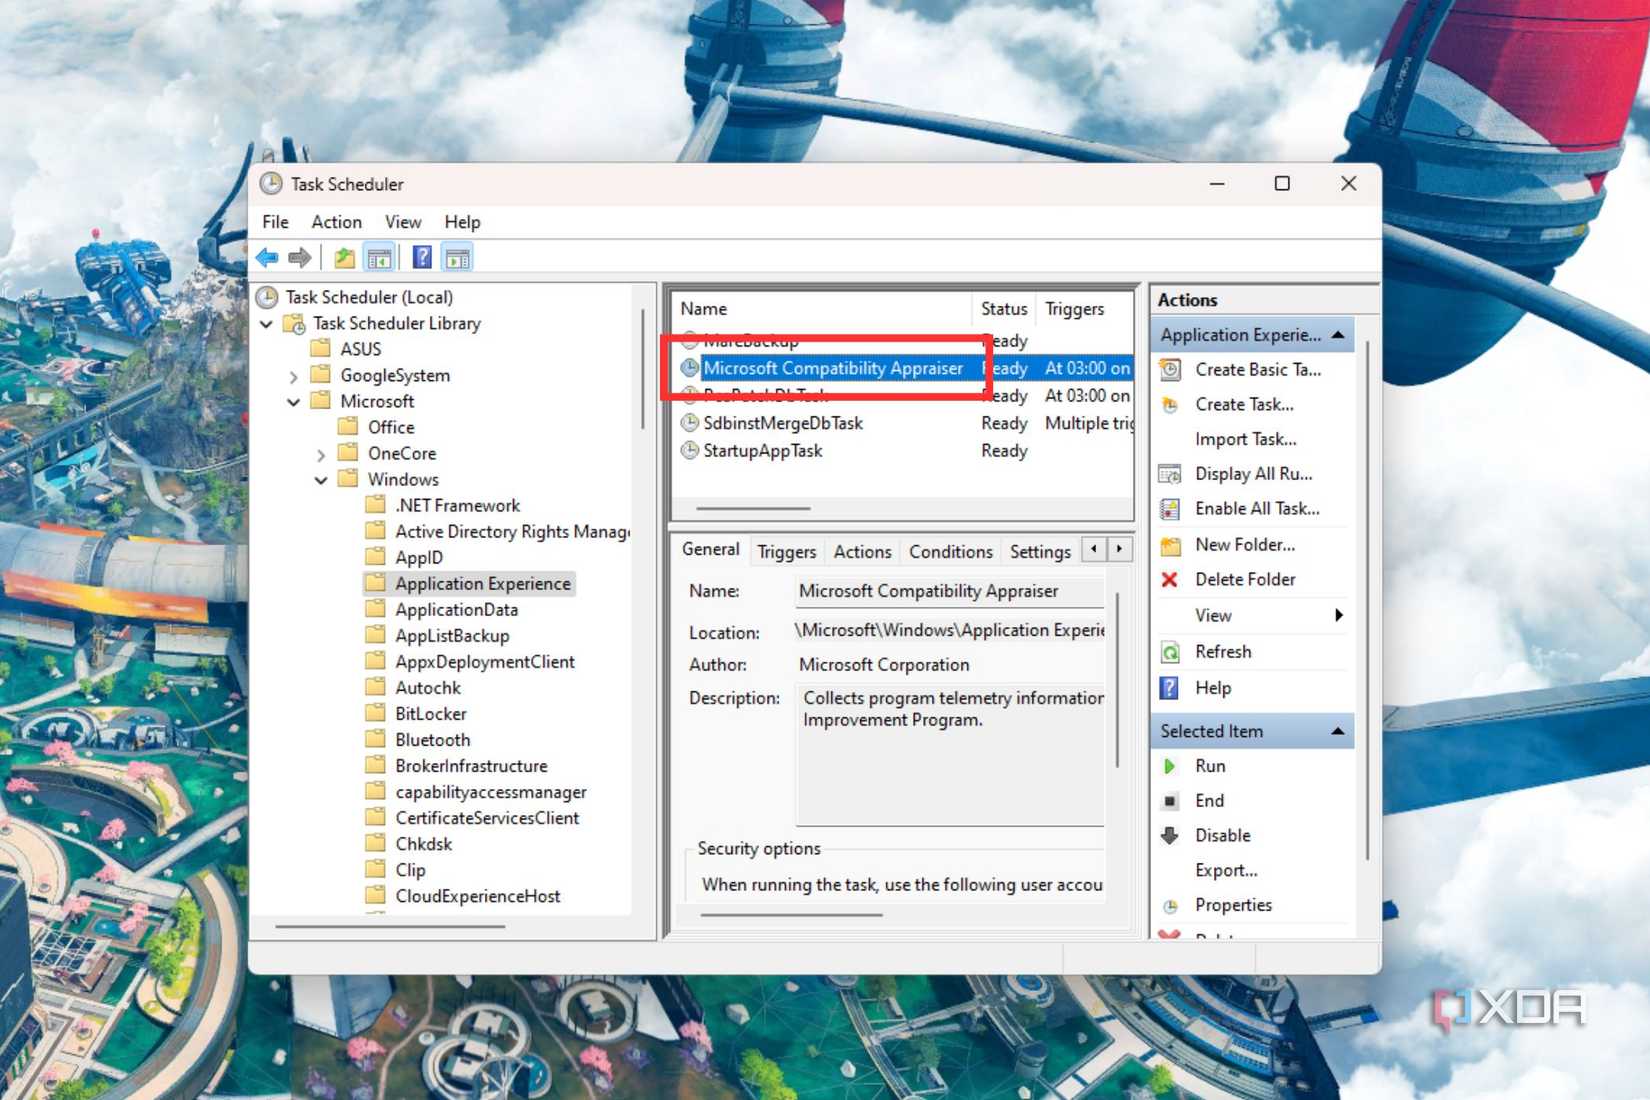Viewport: 1650px width, 1100px height.
Task: Open the Action menu
Action: [x=336, y=221]
